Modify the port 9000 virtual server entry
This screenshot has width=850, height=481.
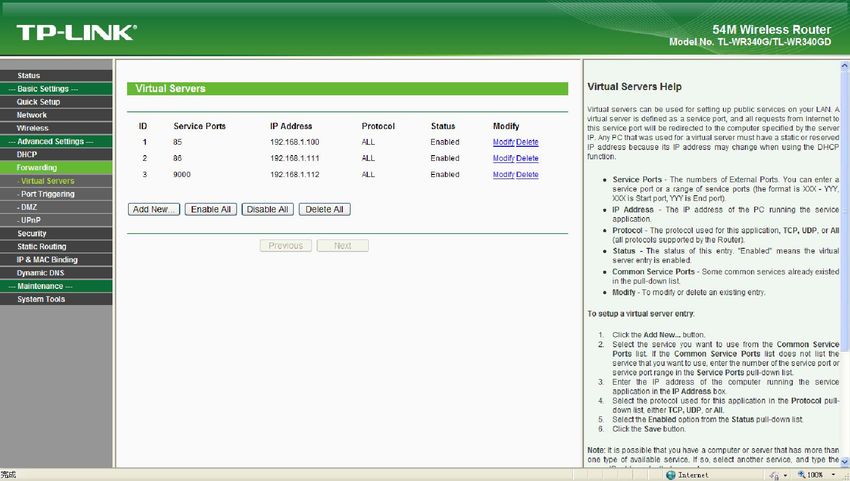(x=503, y=175)
